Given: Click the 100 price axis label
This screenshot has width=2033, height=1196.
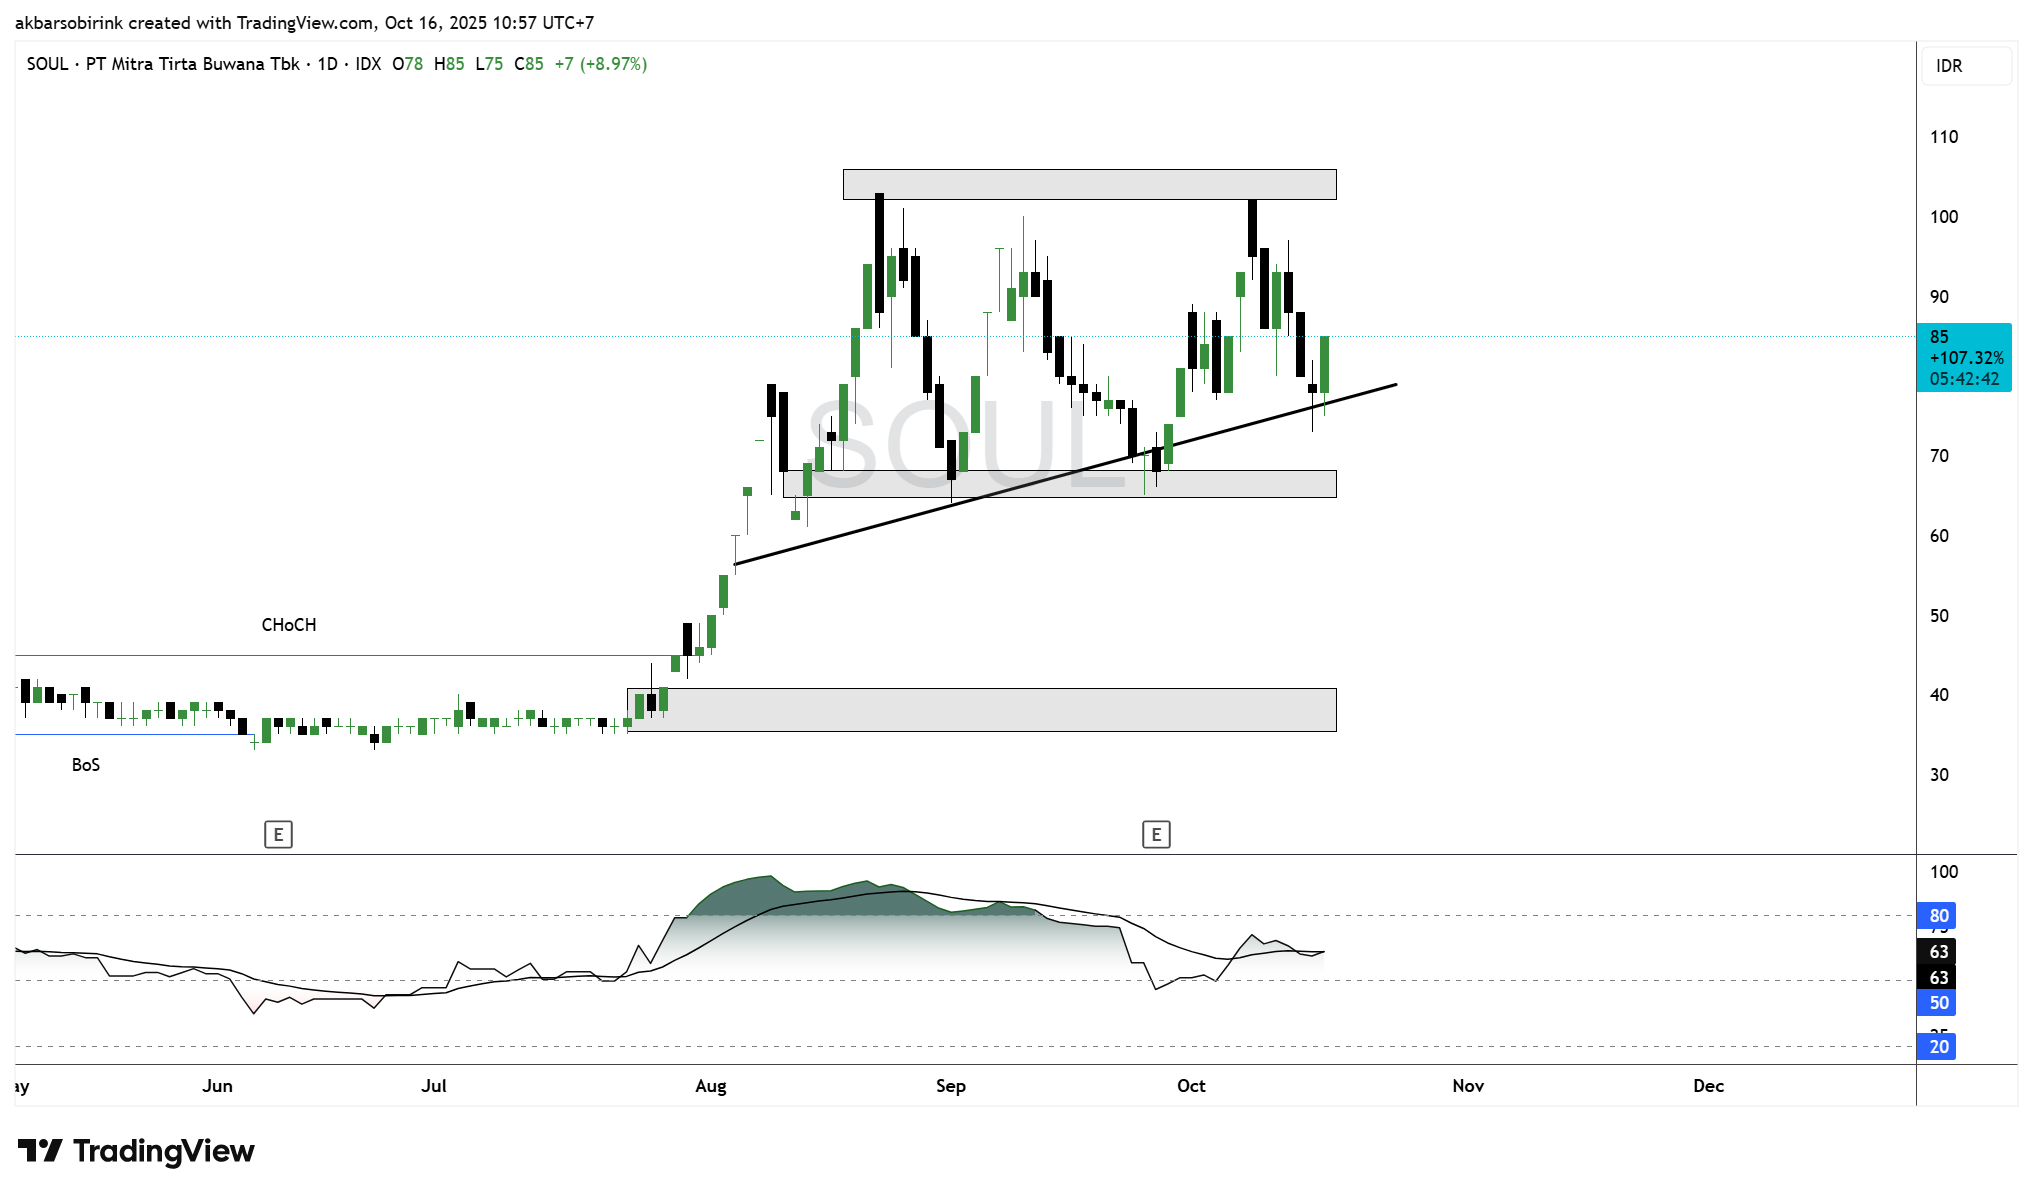Looking at the screenshot, I should [x=1943, y=217].
